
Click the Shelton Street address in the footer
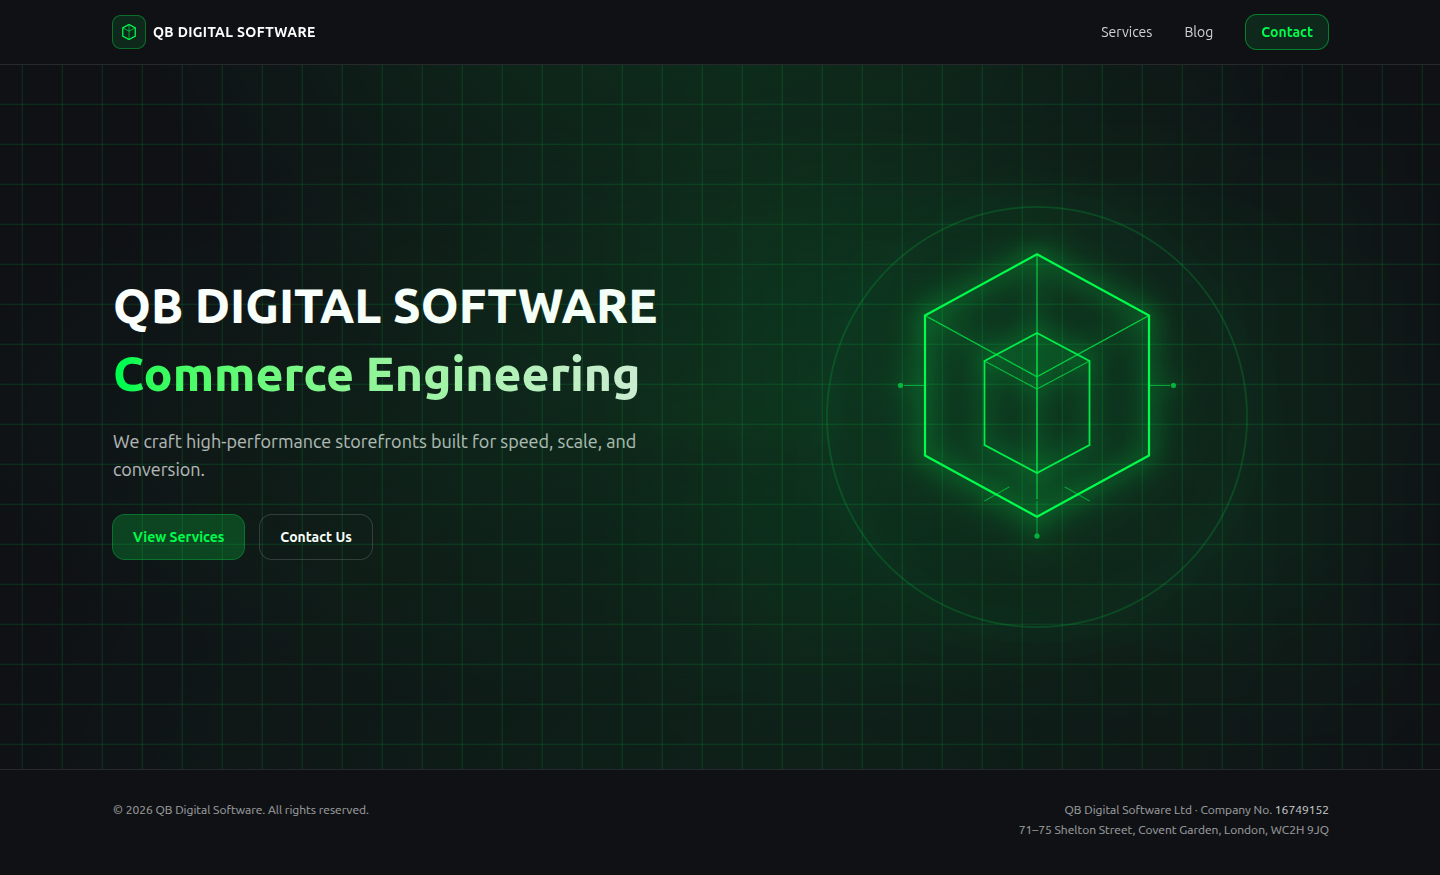pyautogui.click(x=1172, y=829)
